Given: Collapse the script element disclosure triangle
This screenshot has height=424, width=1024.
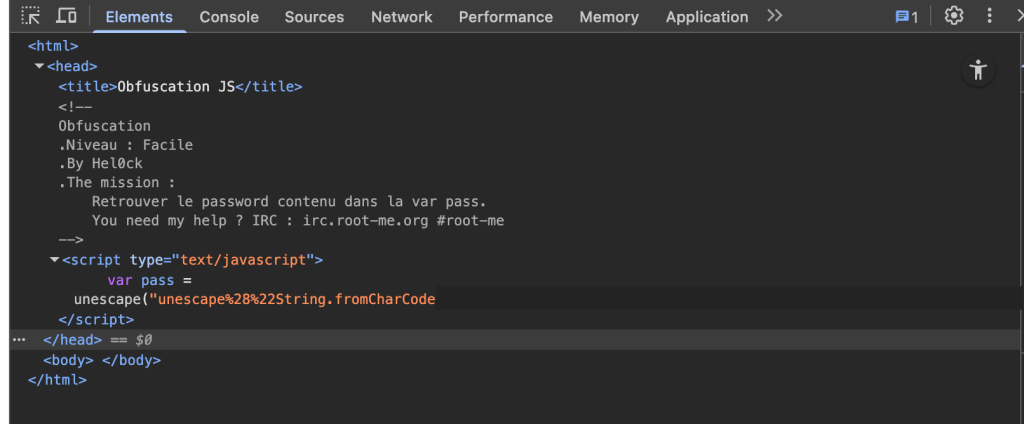Looking at the screenshot, I should click(54, 260).
